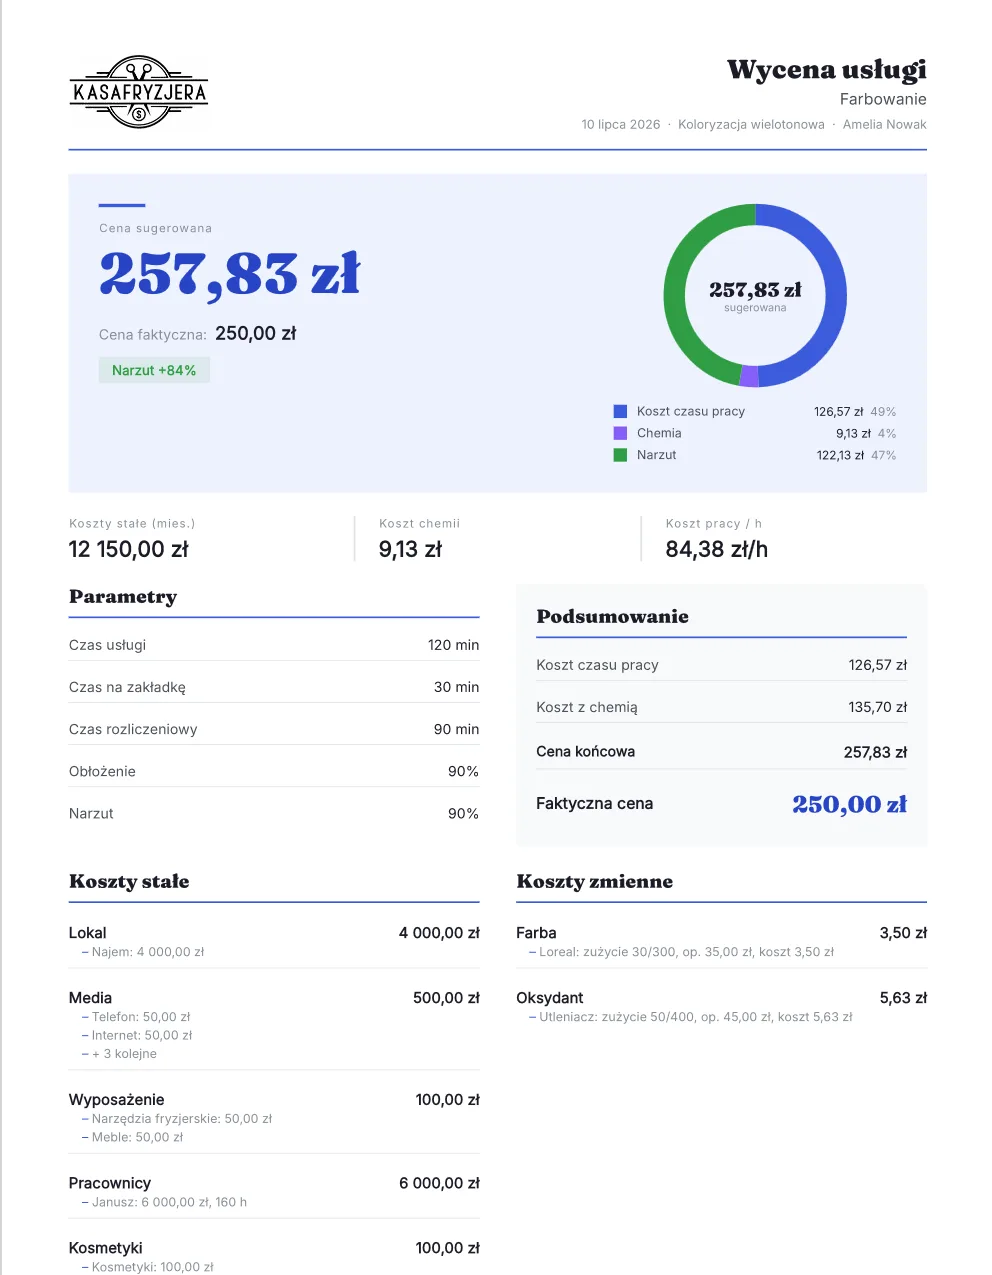Screen dimensions: 992x1275
Task: Click the green Narzut legend swatch
Action: pos(620,455)
